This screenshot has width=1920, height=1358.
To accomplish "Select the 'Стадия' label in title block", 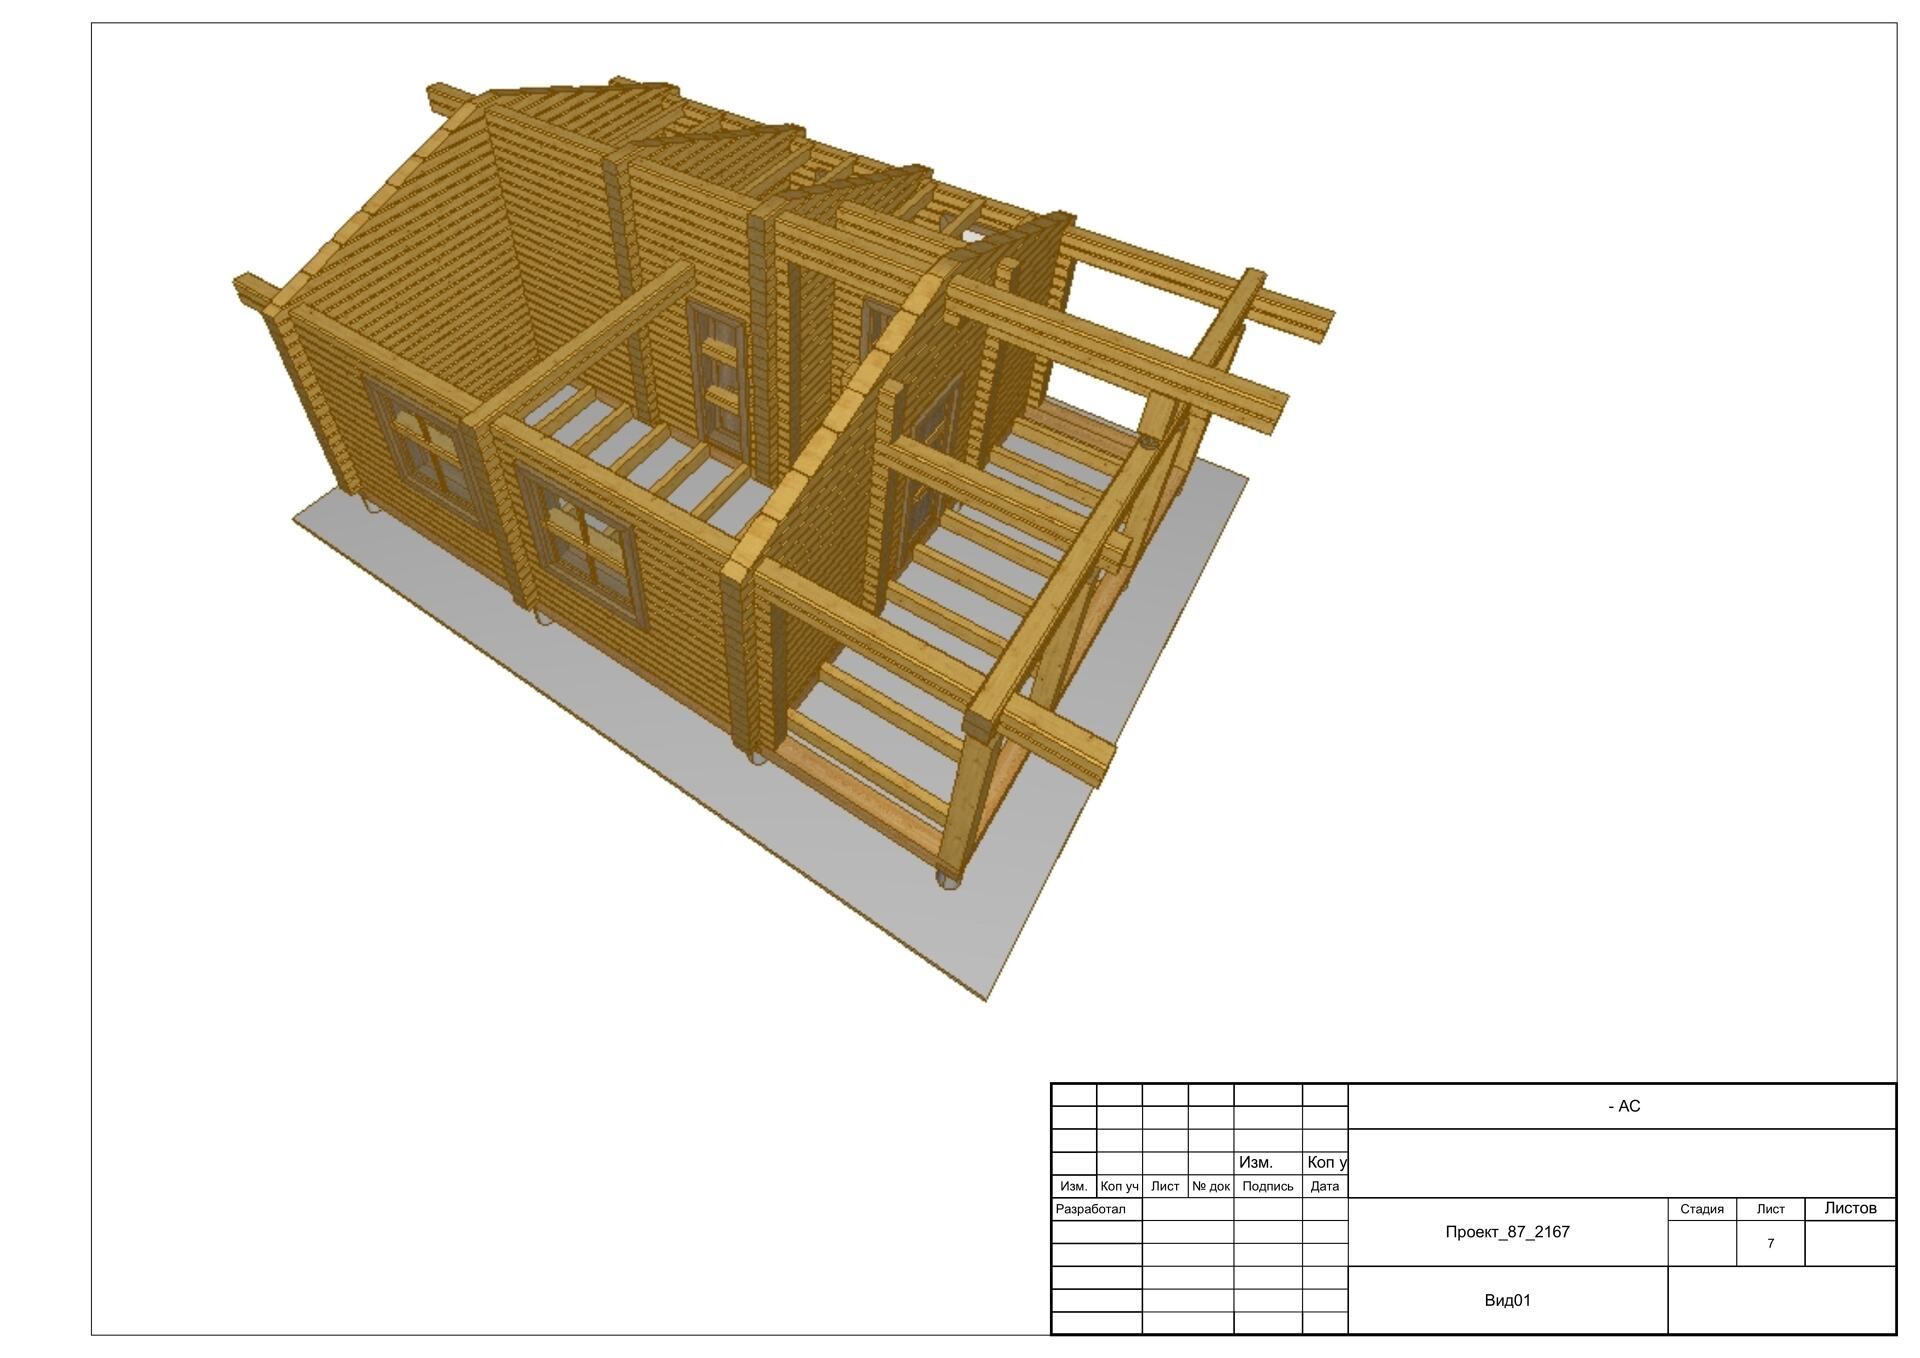I will point(1701,1209).
